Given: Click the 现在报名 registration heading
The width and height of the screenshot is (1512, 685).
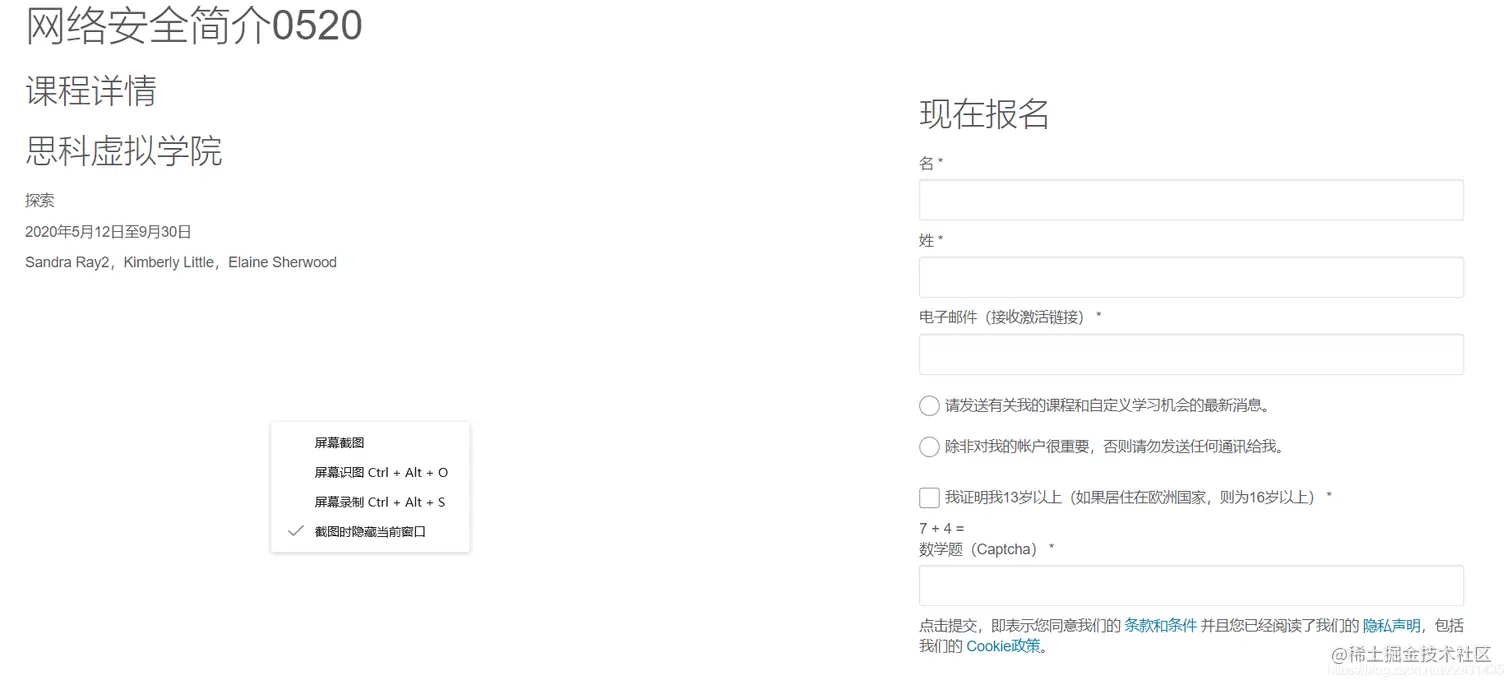Looking at the screenshot, I should 984,114.
